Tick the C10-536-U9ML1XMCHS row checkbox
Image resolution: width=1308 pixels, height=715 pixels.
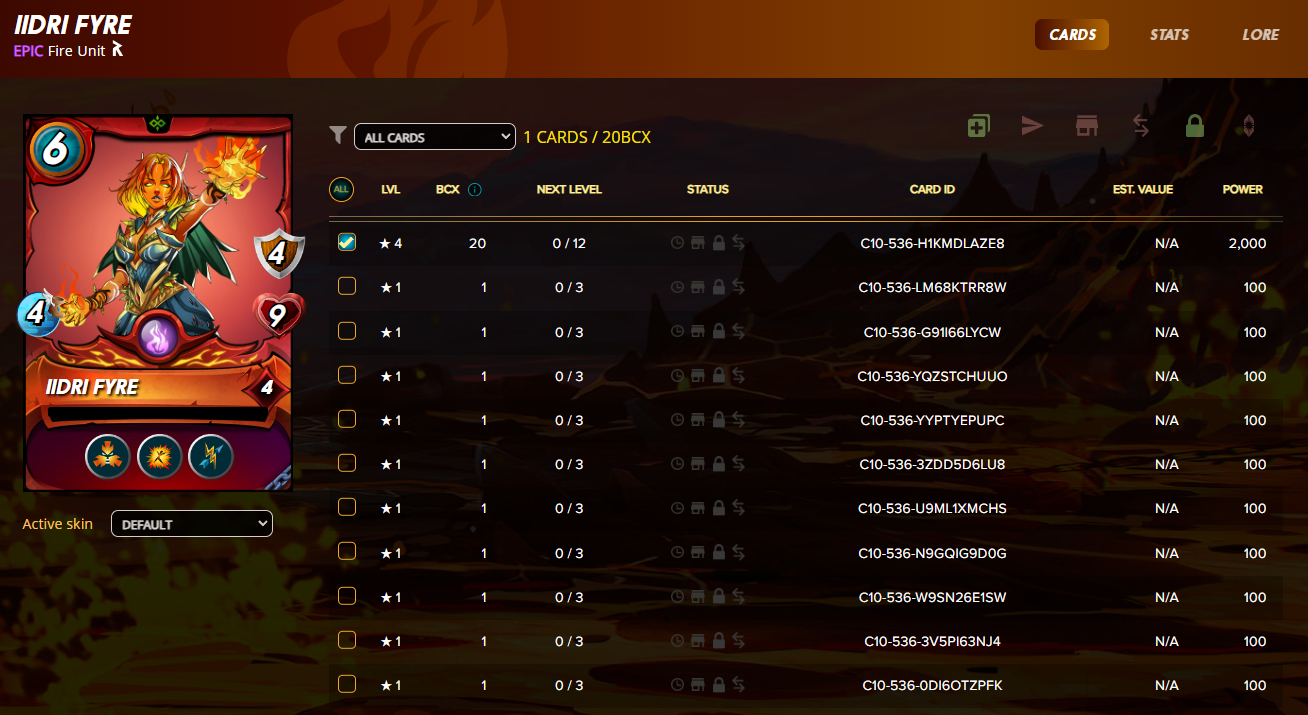tap(347, 506)
